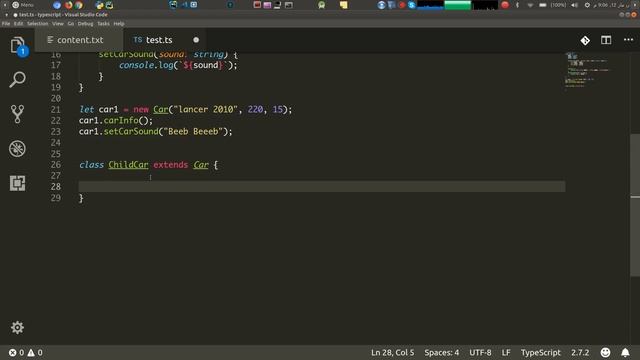Viewport: 640px width, 360px height.
Task: Launch Firefox from the top panel
Action: [68, 5]
